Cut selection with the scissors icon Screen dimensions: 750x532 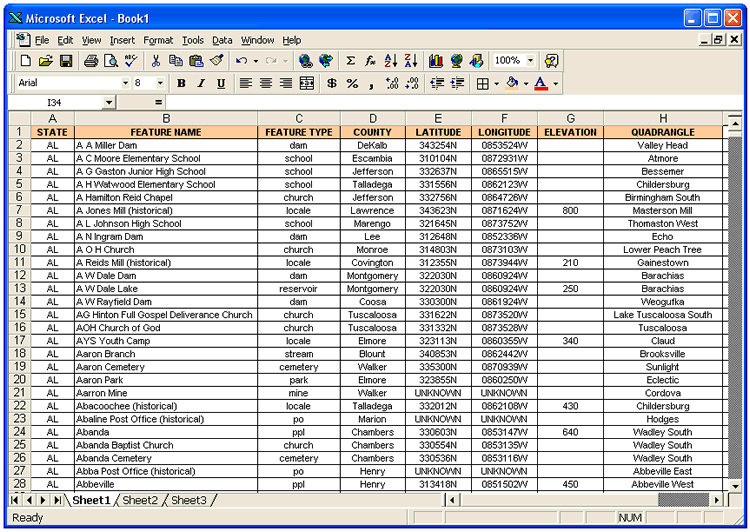pyautogui.click(x=155, y=61)
